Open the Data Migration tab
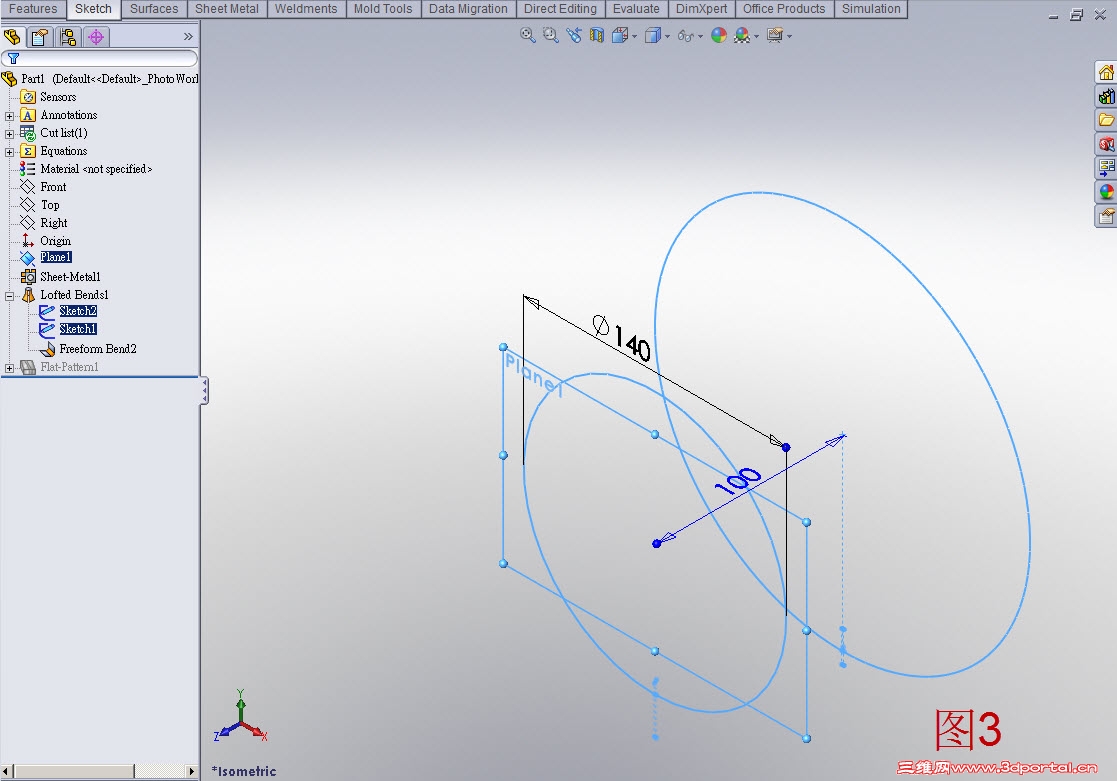This screenshot has width=1117, height=781. pos(468,9)
